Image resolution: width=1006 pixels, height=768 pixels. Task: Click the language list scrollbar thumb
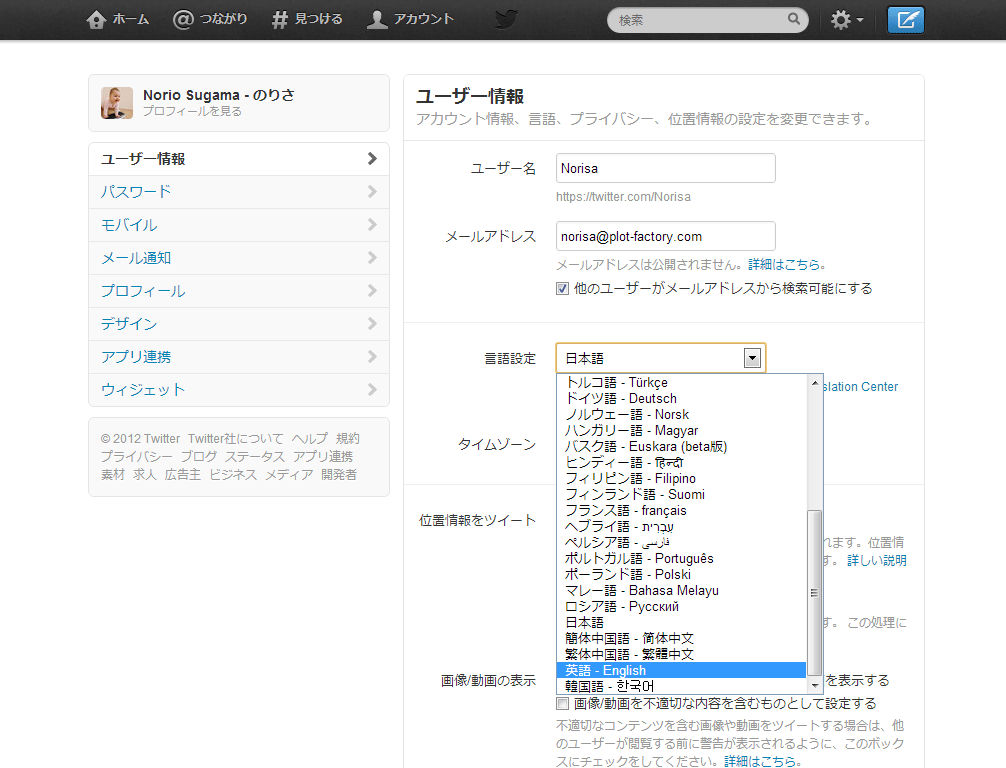(814, 592)
